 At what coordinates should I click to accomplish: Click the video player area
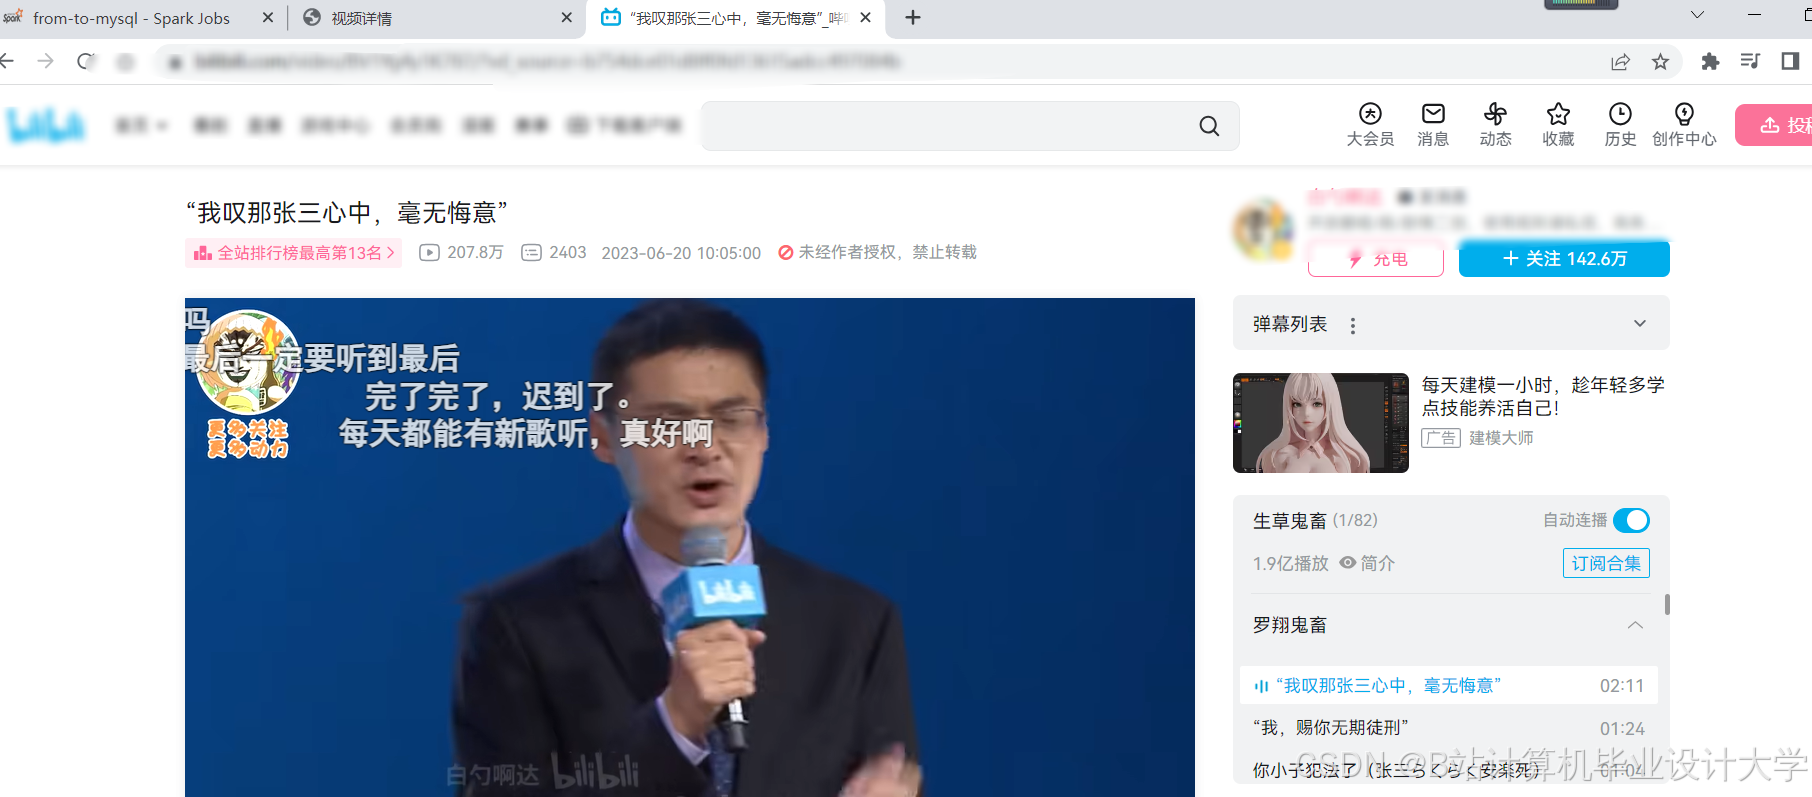pos(689,547)
